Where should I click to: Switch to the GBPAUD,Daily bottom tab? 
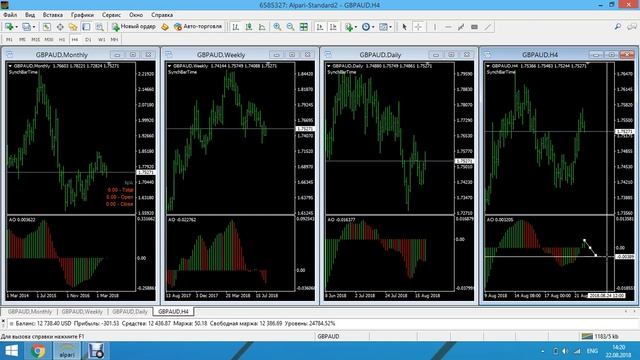tap(130, 311)
